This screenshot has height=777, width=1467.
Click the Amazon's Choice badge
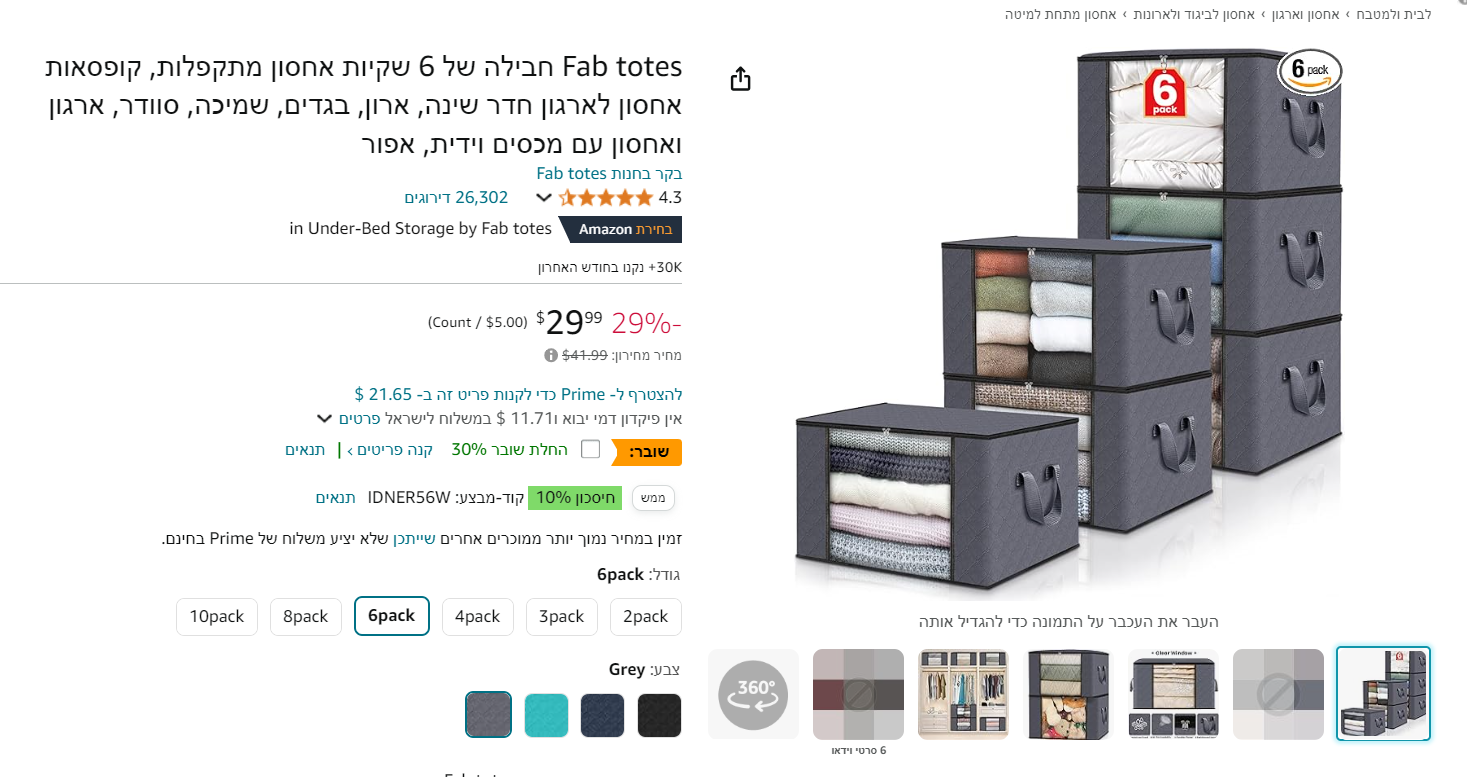[x=620, y=229]
